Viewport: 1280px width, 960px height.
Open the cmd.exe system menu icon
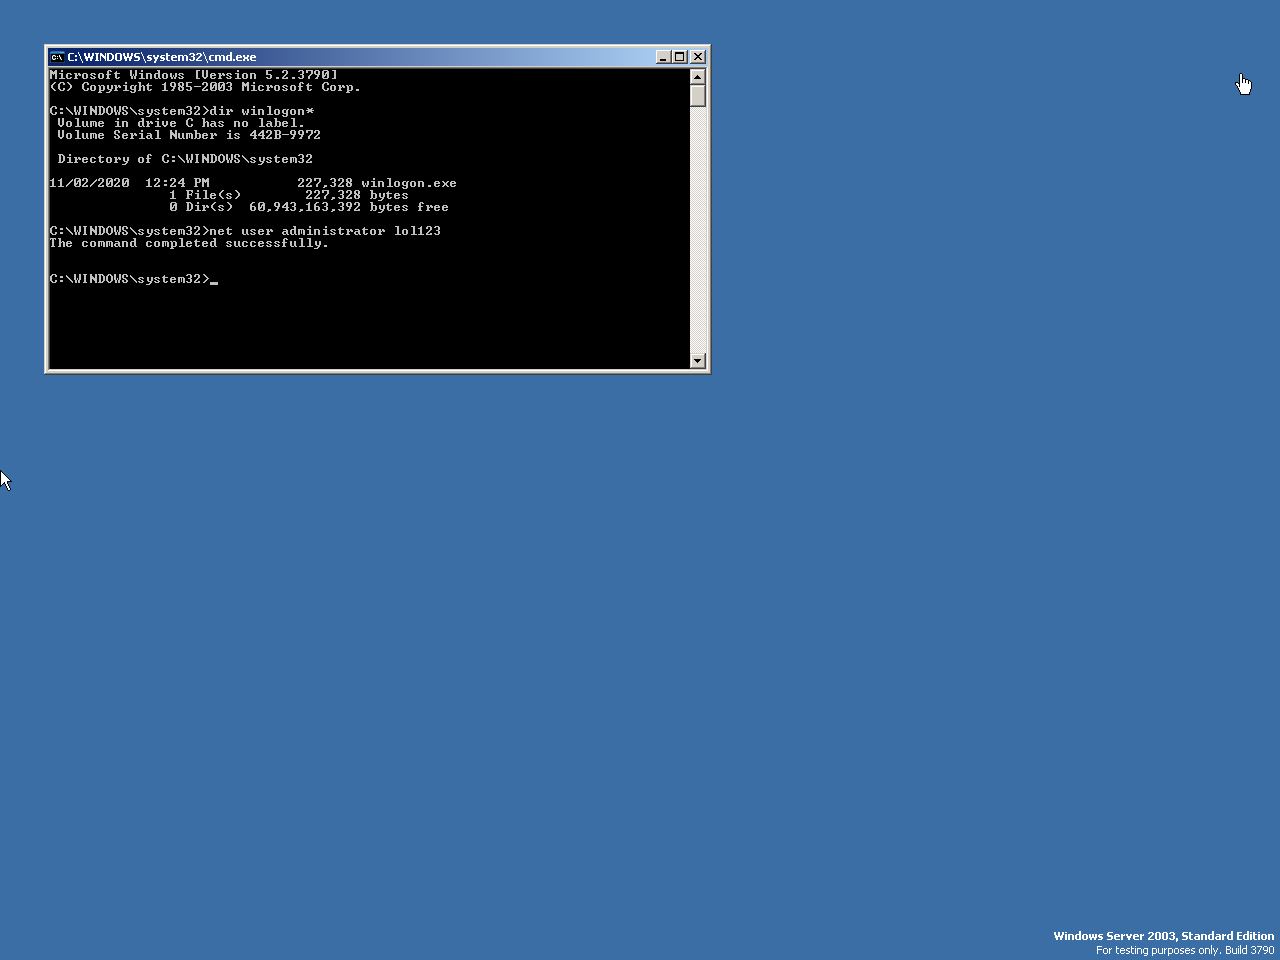click(x=57, y=57)
